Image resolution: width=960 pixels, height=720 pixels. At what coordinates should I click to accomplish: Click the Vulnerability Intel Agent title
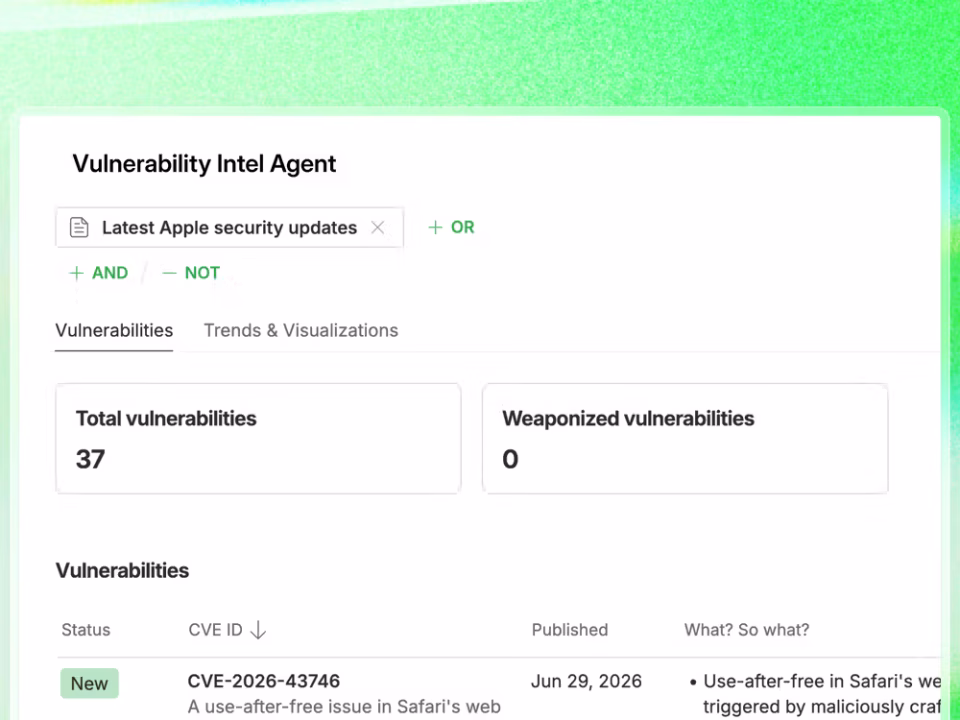(204, 163)
